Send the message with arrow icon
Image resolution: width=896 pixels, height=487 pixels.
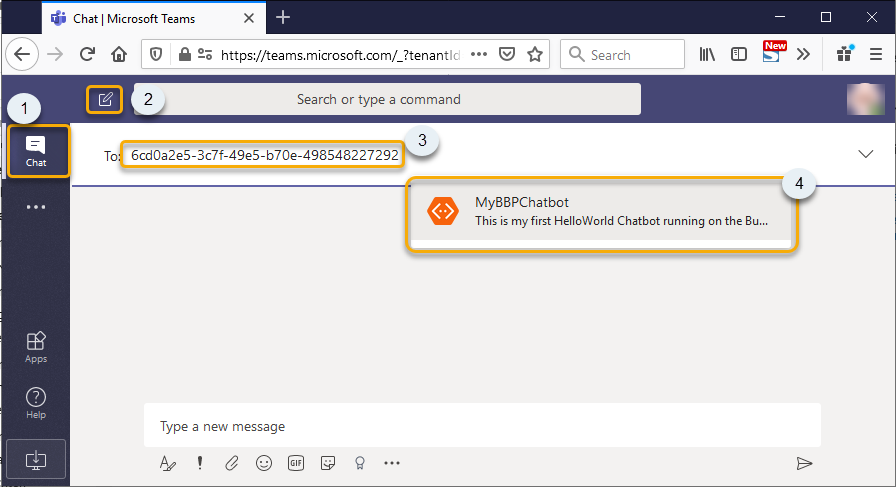pos(804,463)
